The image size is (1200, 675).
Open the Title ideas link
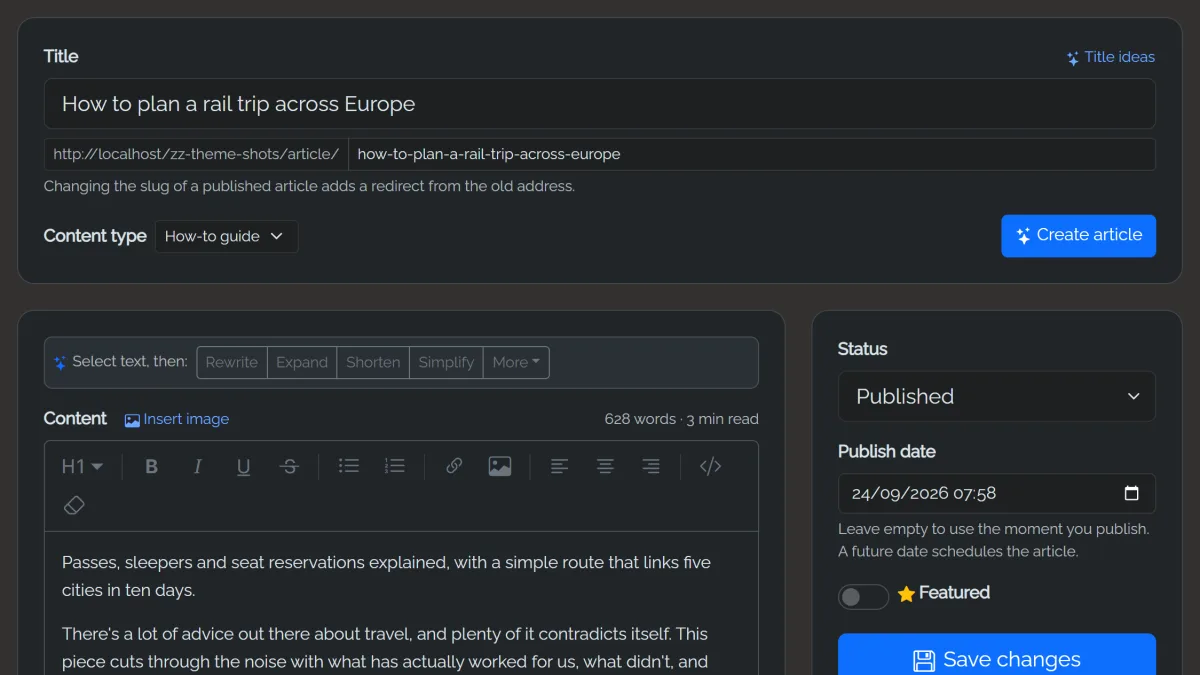point(1110,57)
